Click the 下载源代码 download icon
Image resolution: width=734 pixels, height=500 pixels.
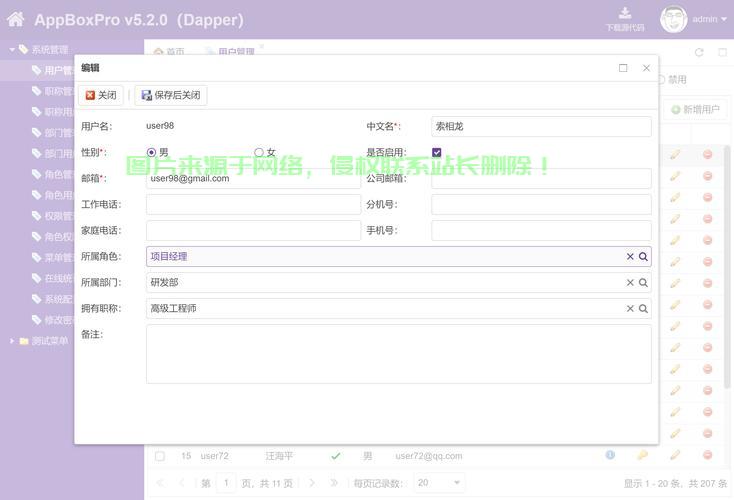[625, 13]
